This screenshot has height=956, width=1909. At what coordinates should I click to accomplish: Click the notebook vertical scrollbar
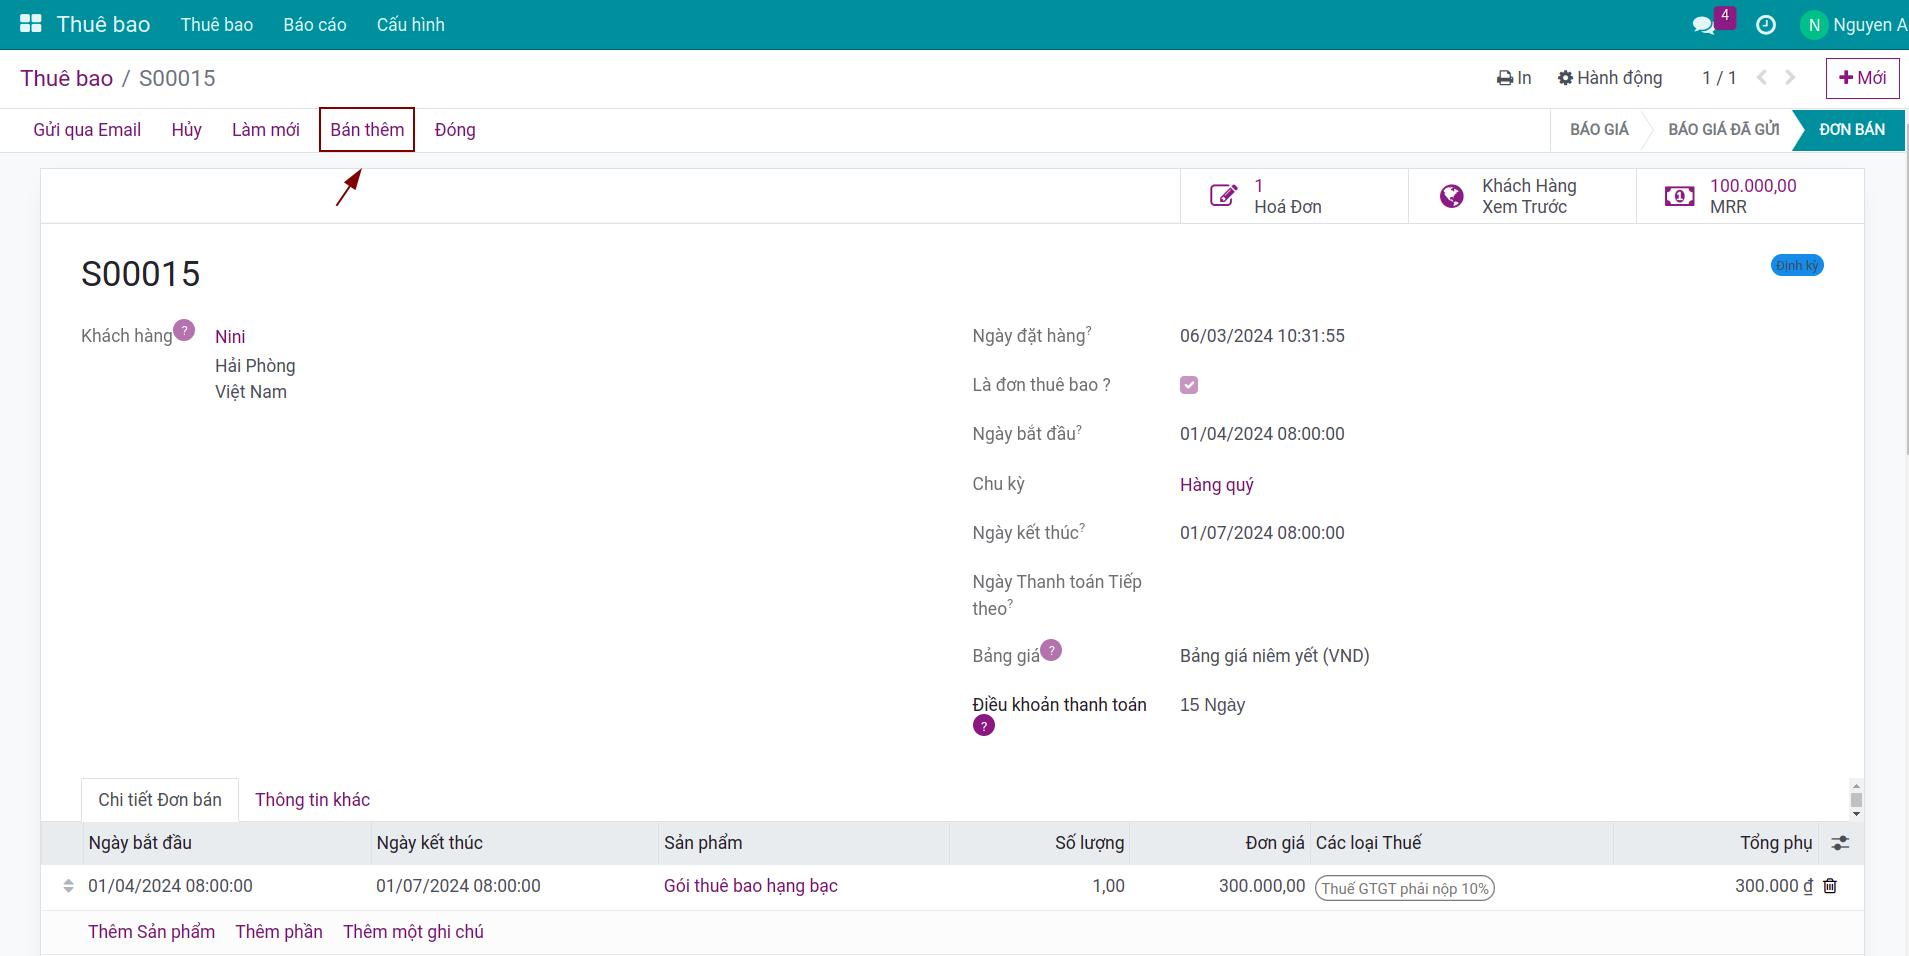[x=1856, y=799]
